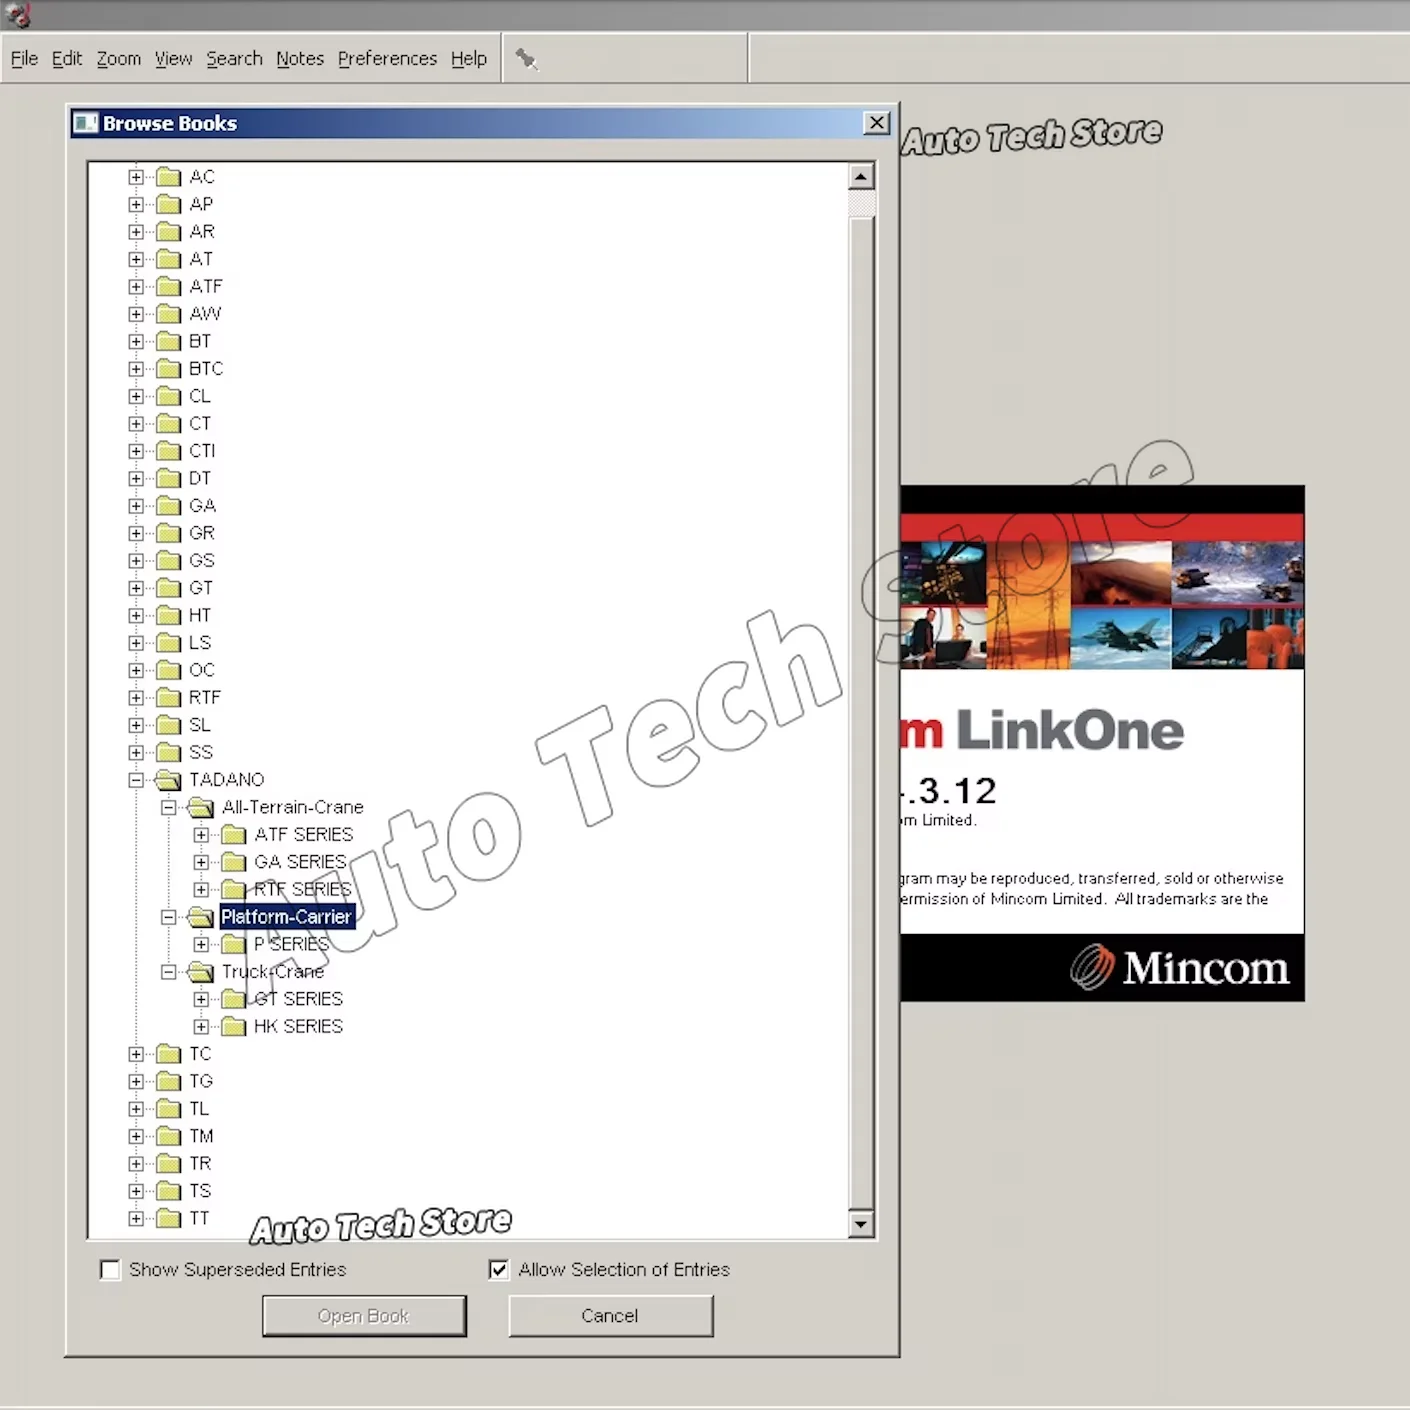Screen dimensions: 1410x1410
Task: Click the tree scrollbar up arrow
Action: (861, 177)
